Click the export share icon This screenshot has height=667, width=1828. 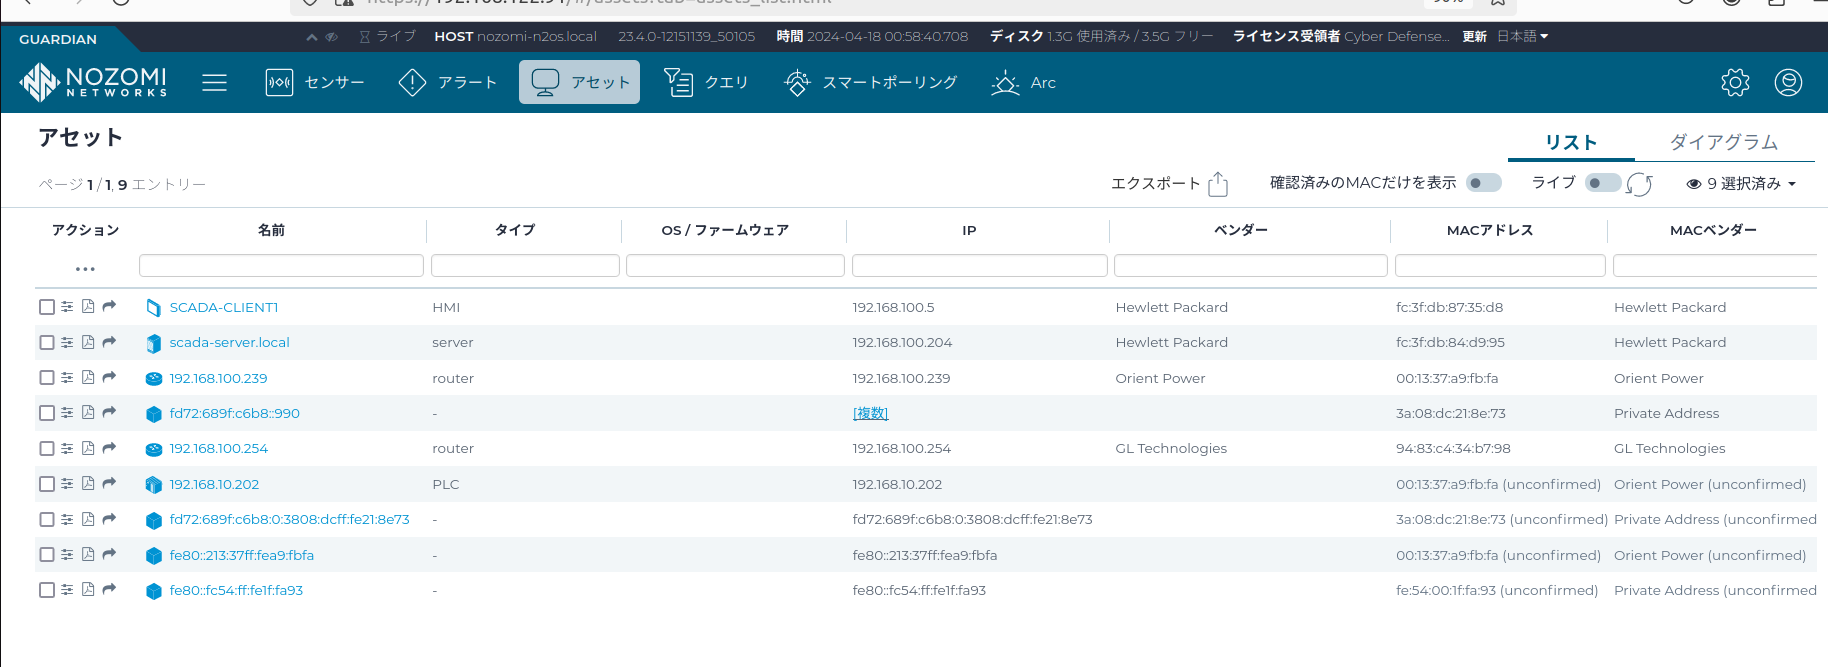(1217, 184)
